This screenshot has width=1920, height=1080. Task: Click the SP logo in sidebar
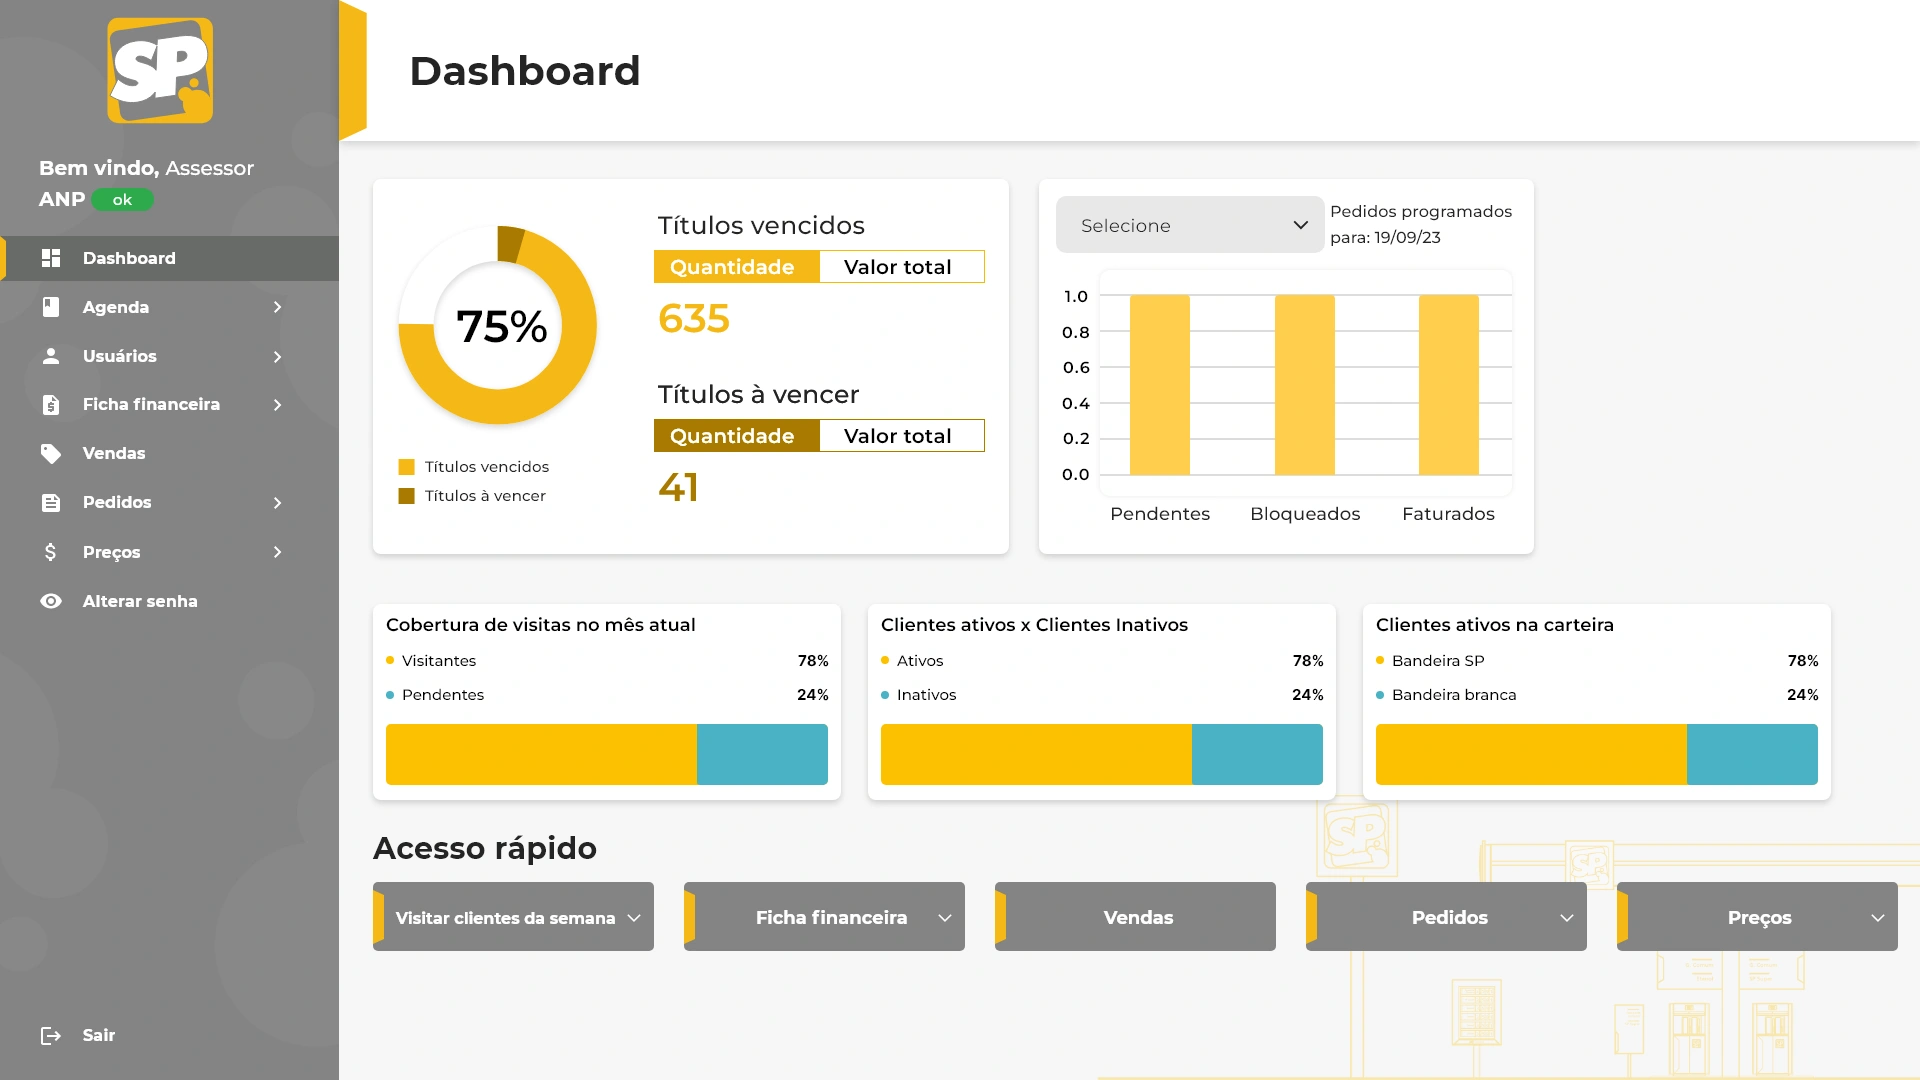(160, 71)
